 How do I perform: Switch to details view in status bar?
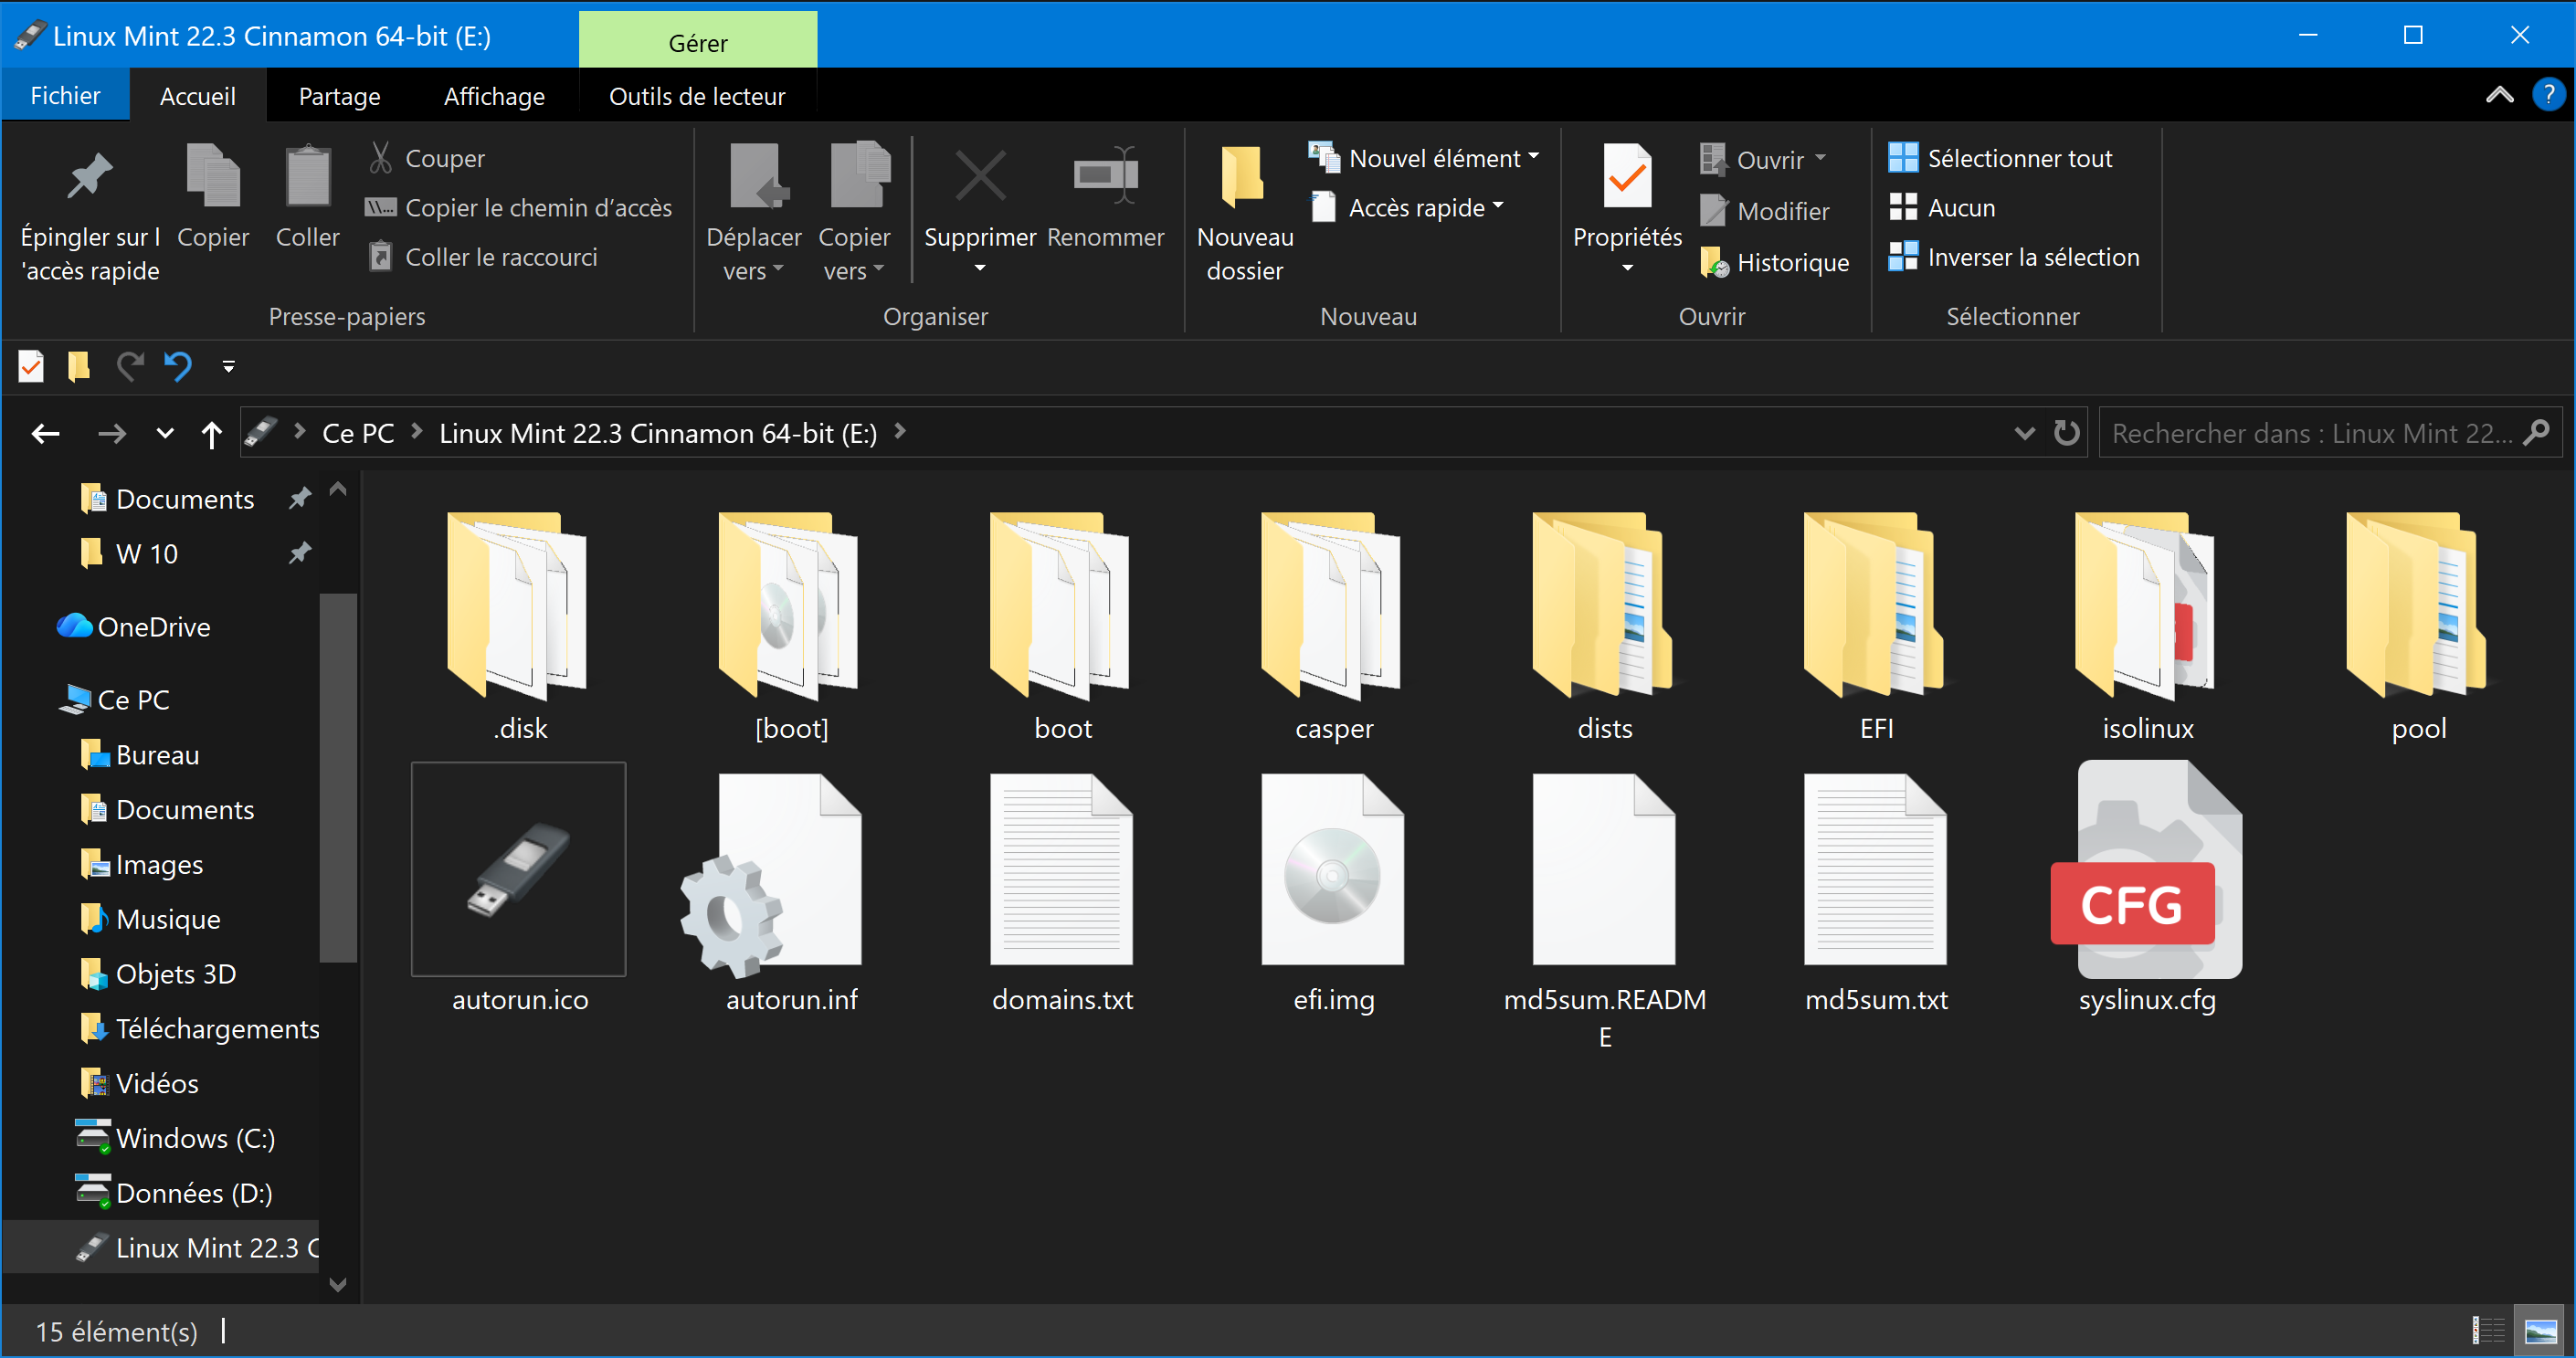[2489, 1330]
